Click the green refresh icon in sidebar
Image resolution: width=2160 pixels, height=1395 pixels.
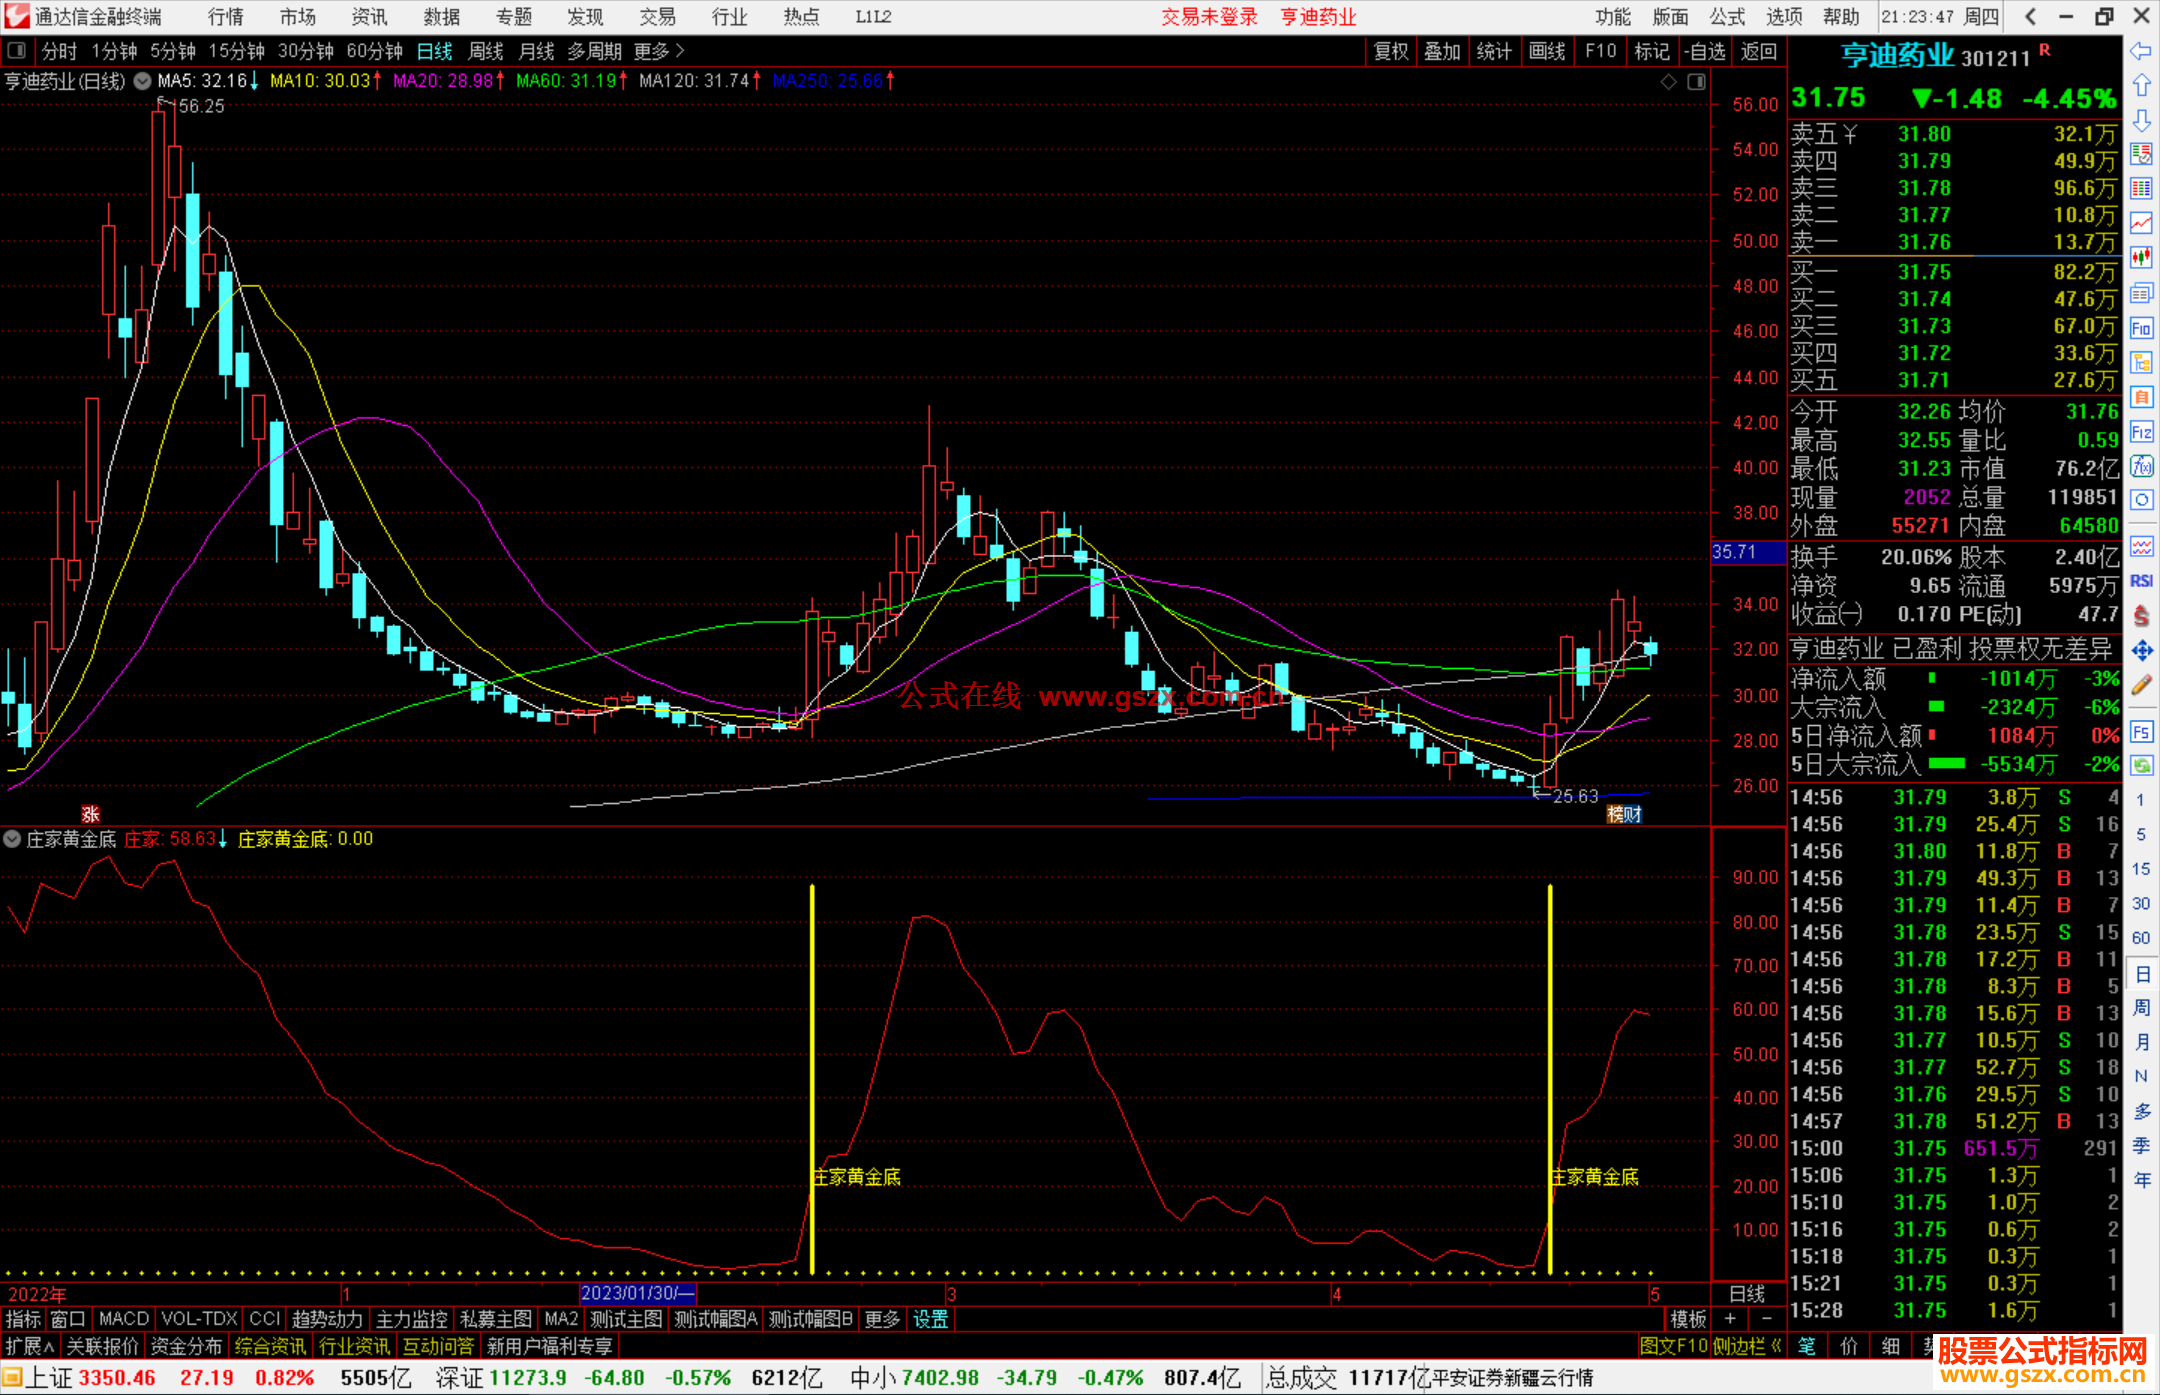click(2141, 765)
